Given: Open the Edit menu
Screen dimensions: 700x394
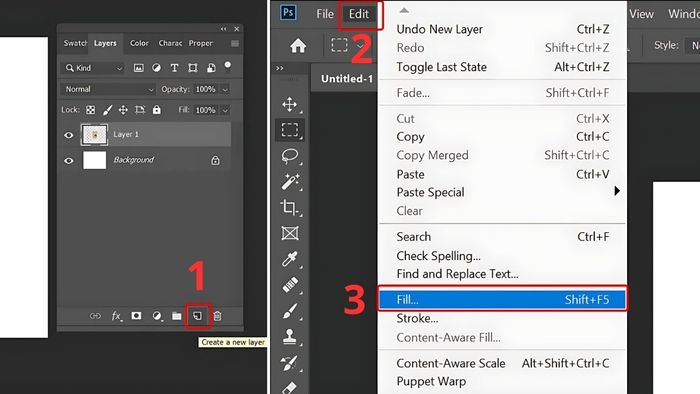Looking at the screenshot, I should click(359, 14).
